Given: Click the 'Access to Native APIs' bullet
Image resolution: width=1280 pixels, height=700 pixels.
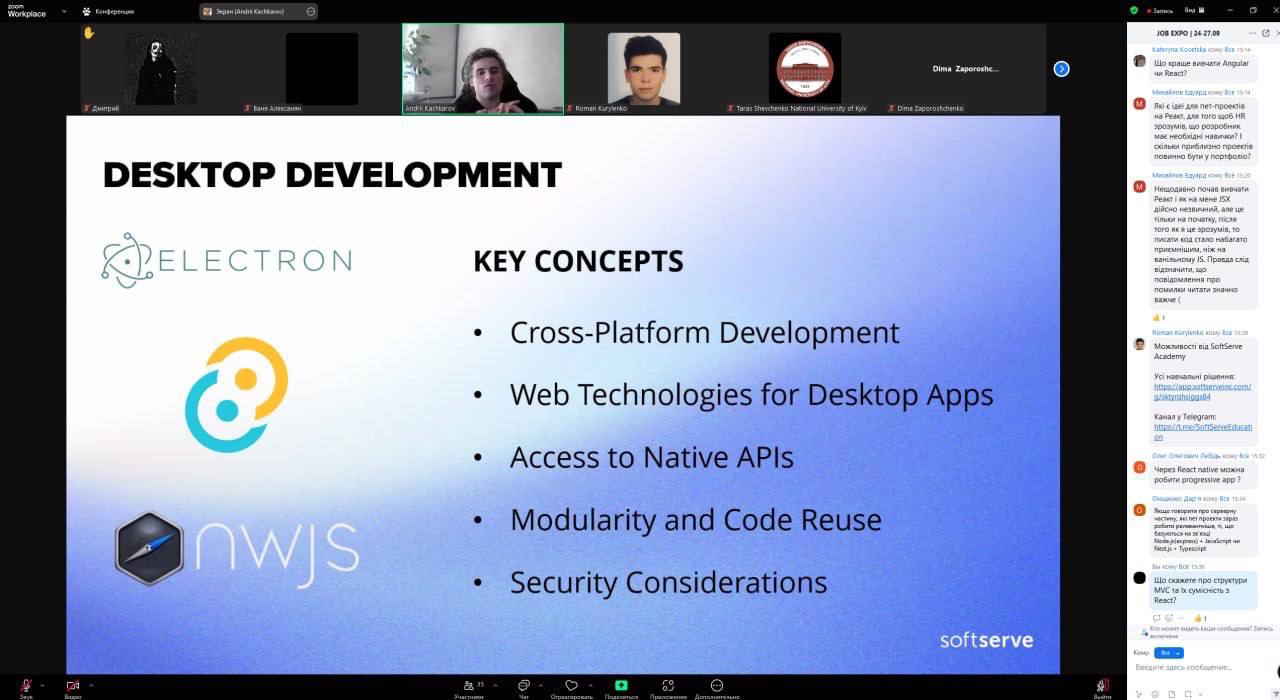Looking at the screenshot, I should (652, 457).
